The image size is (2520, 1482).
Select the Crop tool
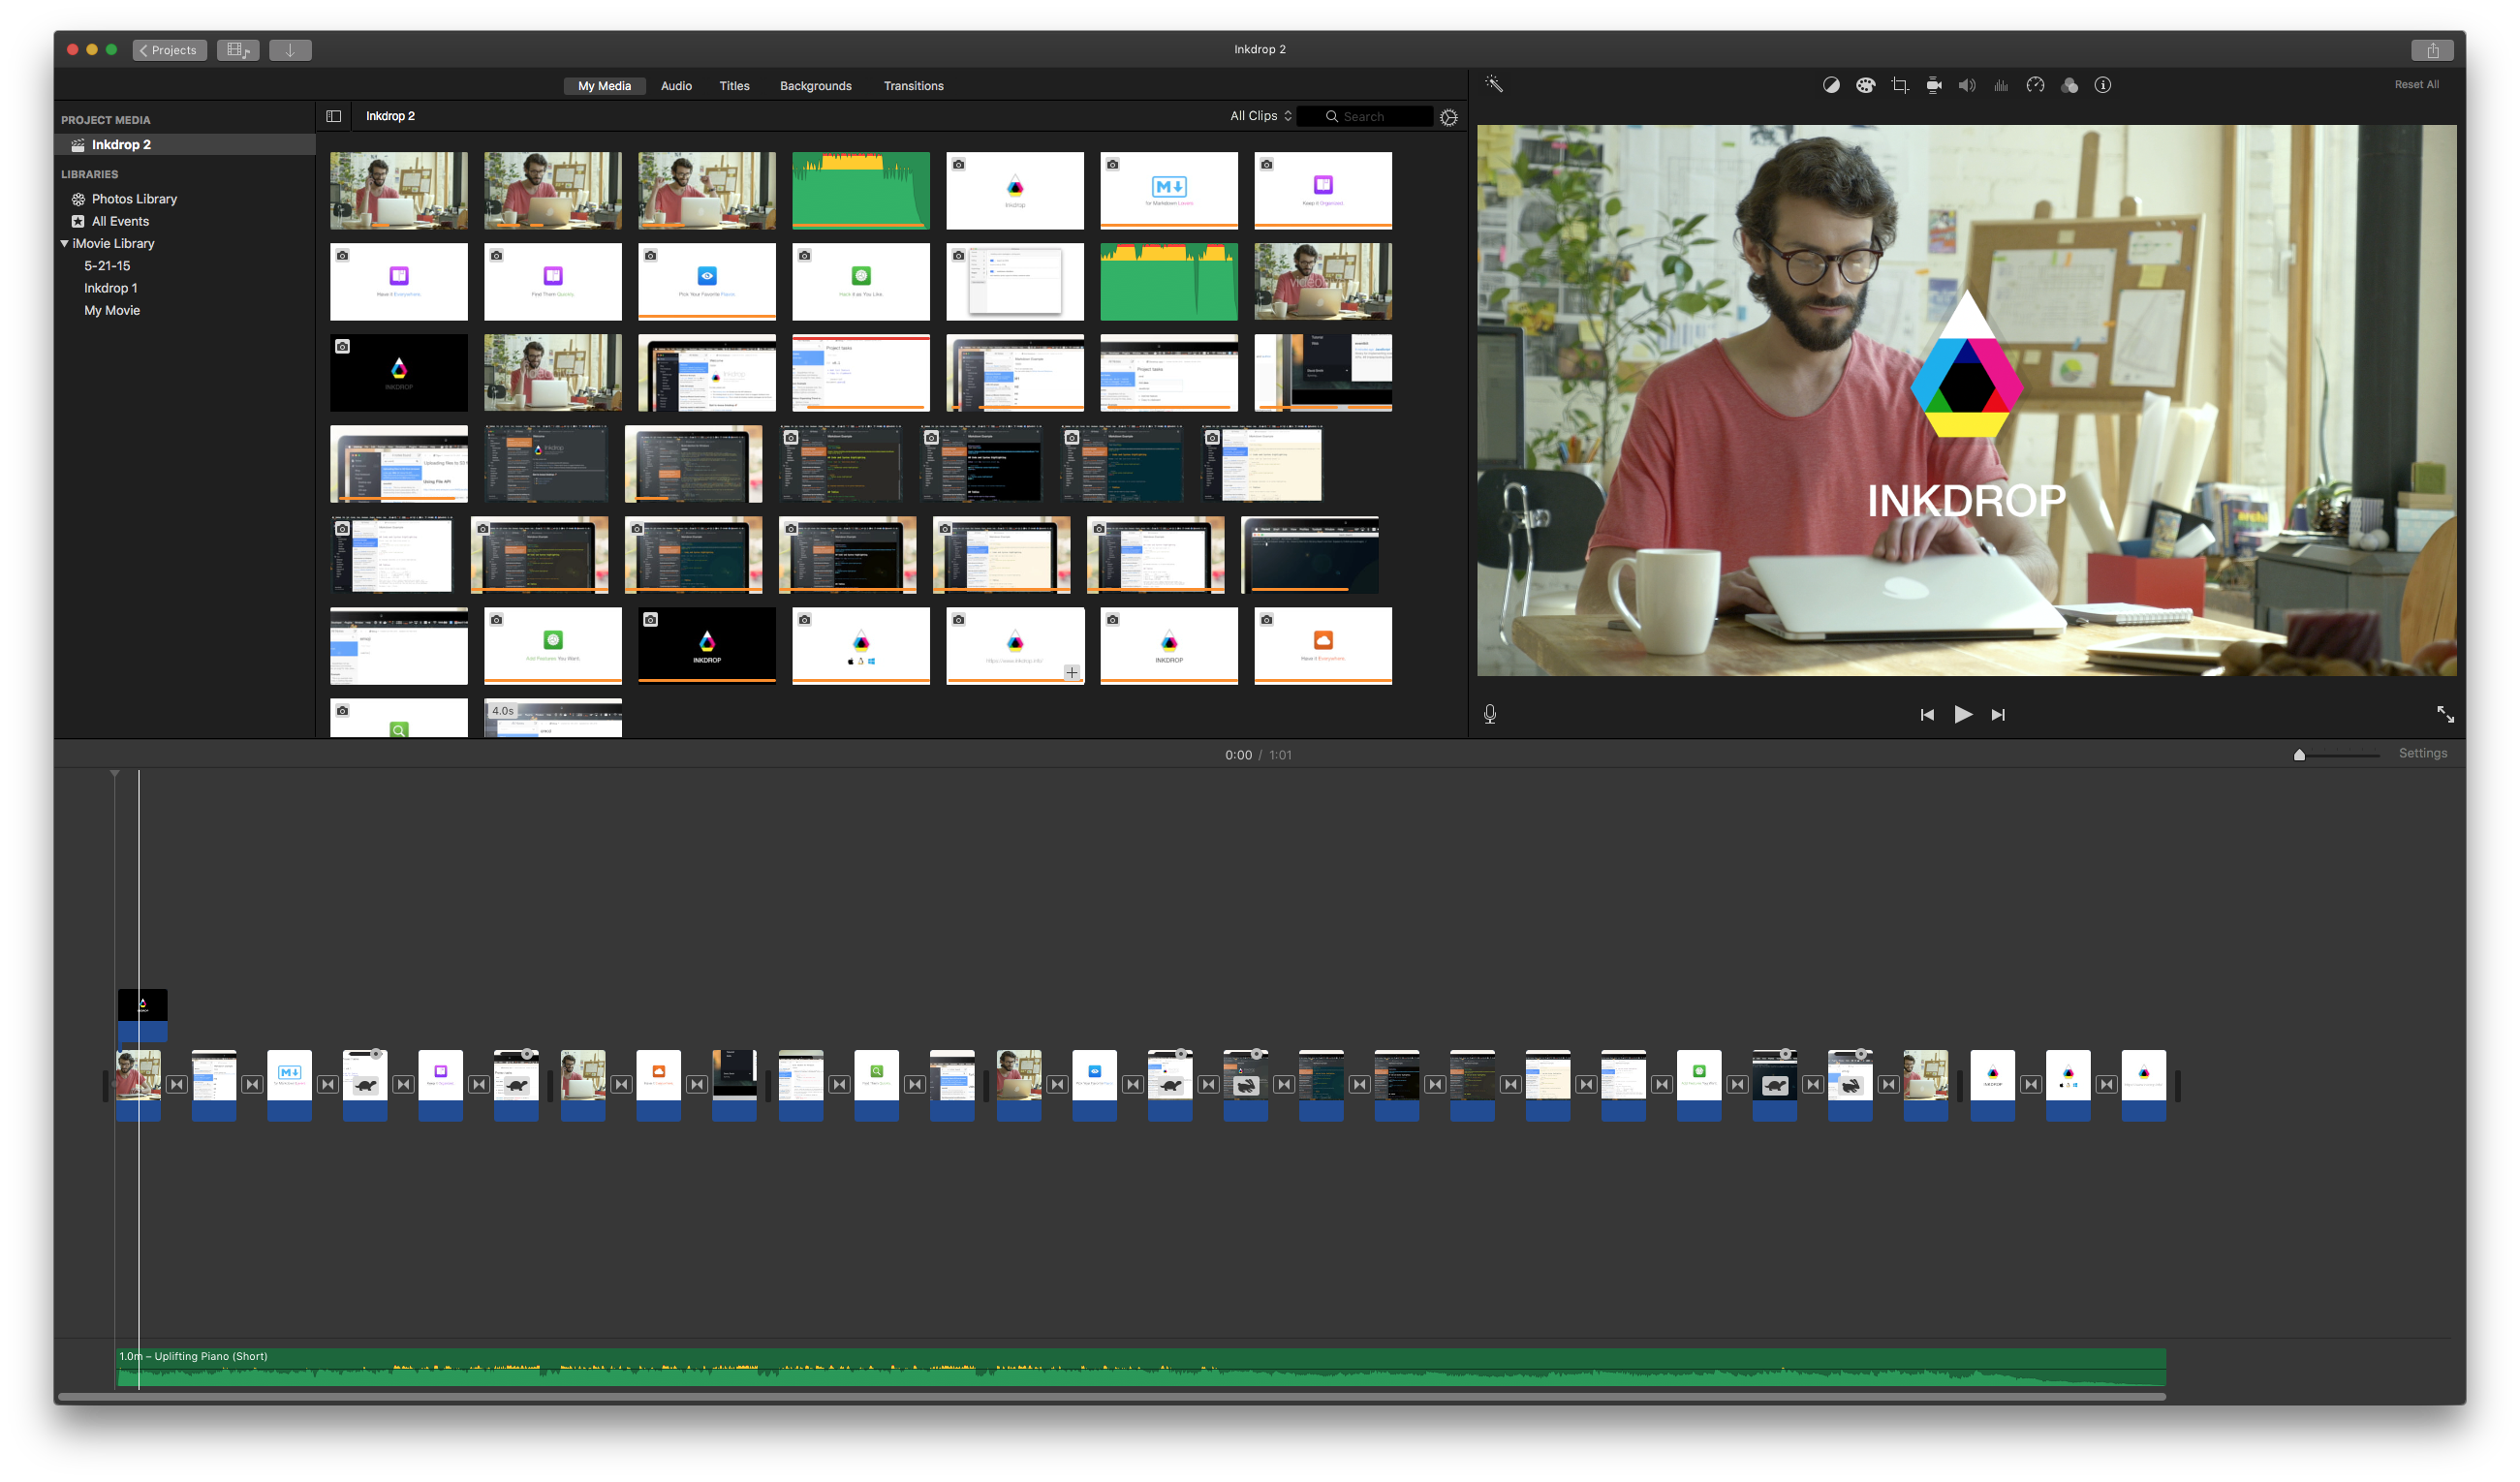point(1900,85)
